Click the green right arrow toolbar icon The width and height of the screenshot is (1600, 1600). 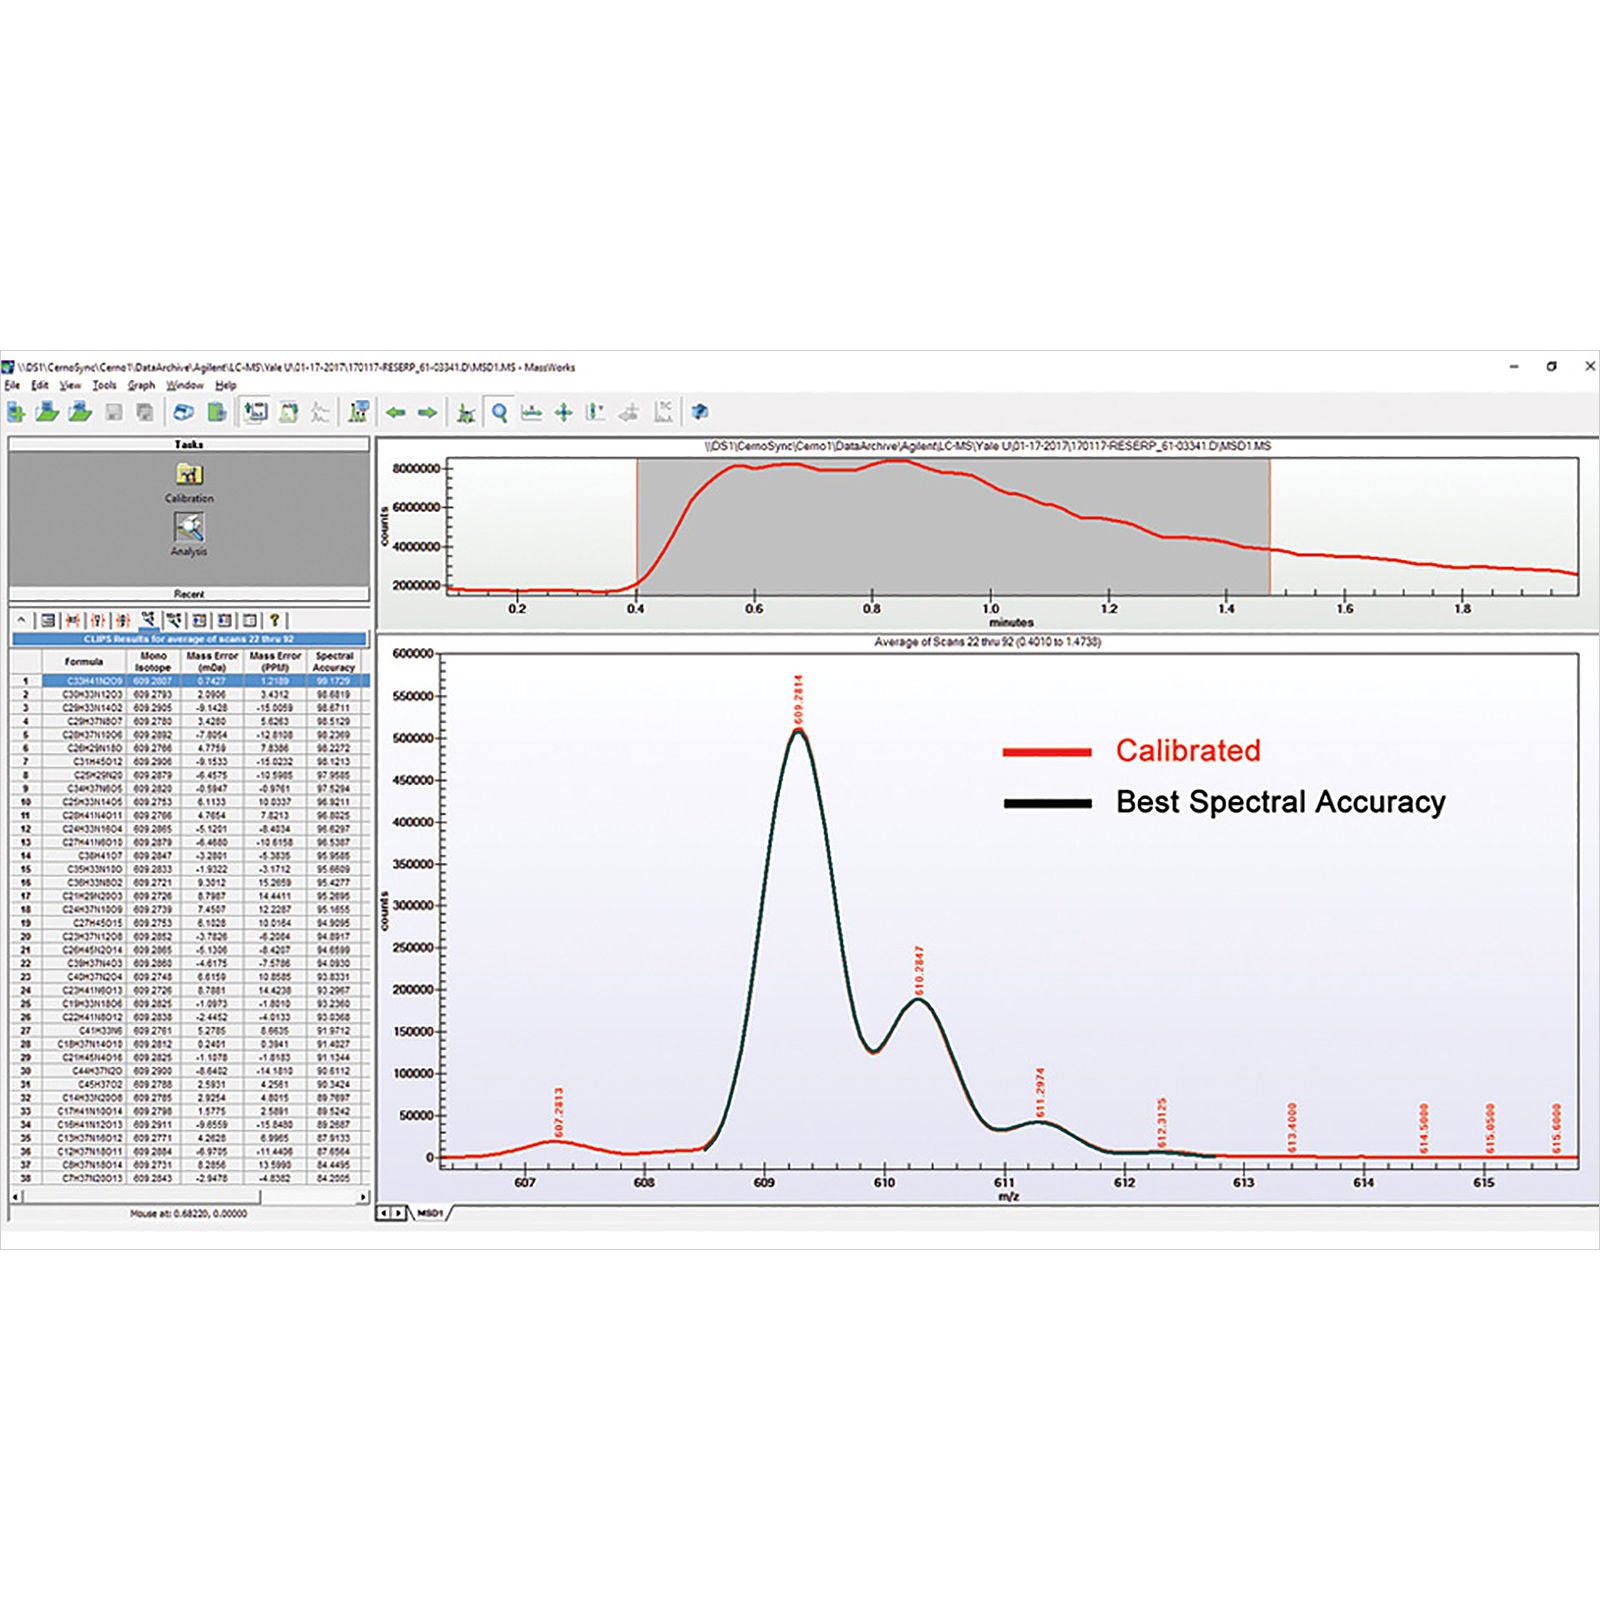point(428,412)
